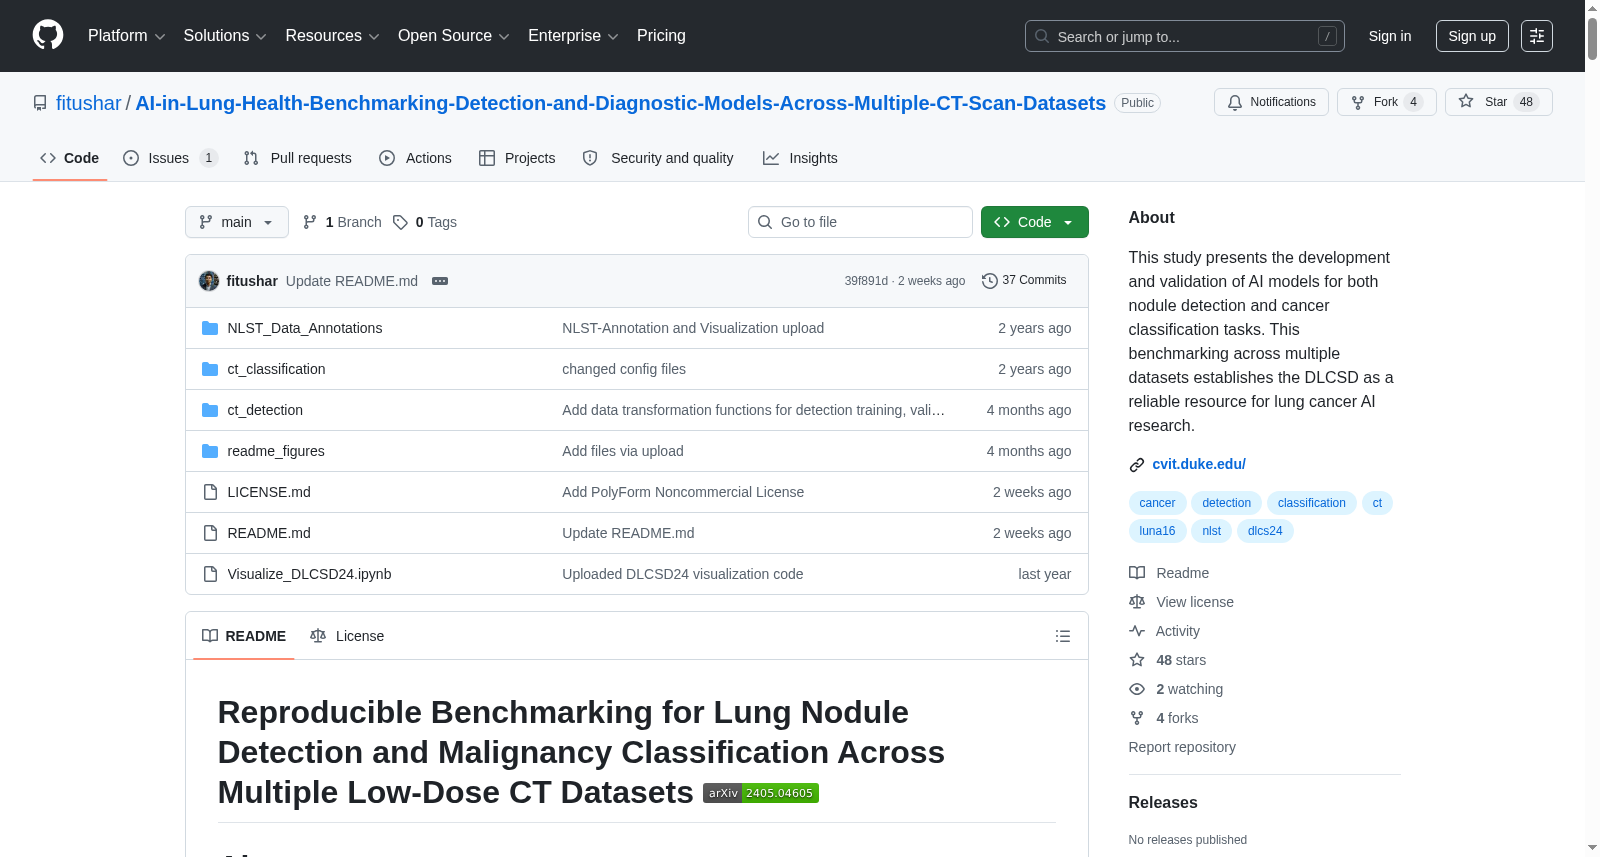The image size is (1600, 857).
Task: Open the fitushar owner profile link
Action: click(88, 103)
